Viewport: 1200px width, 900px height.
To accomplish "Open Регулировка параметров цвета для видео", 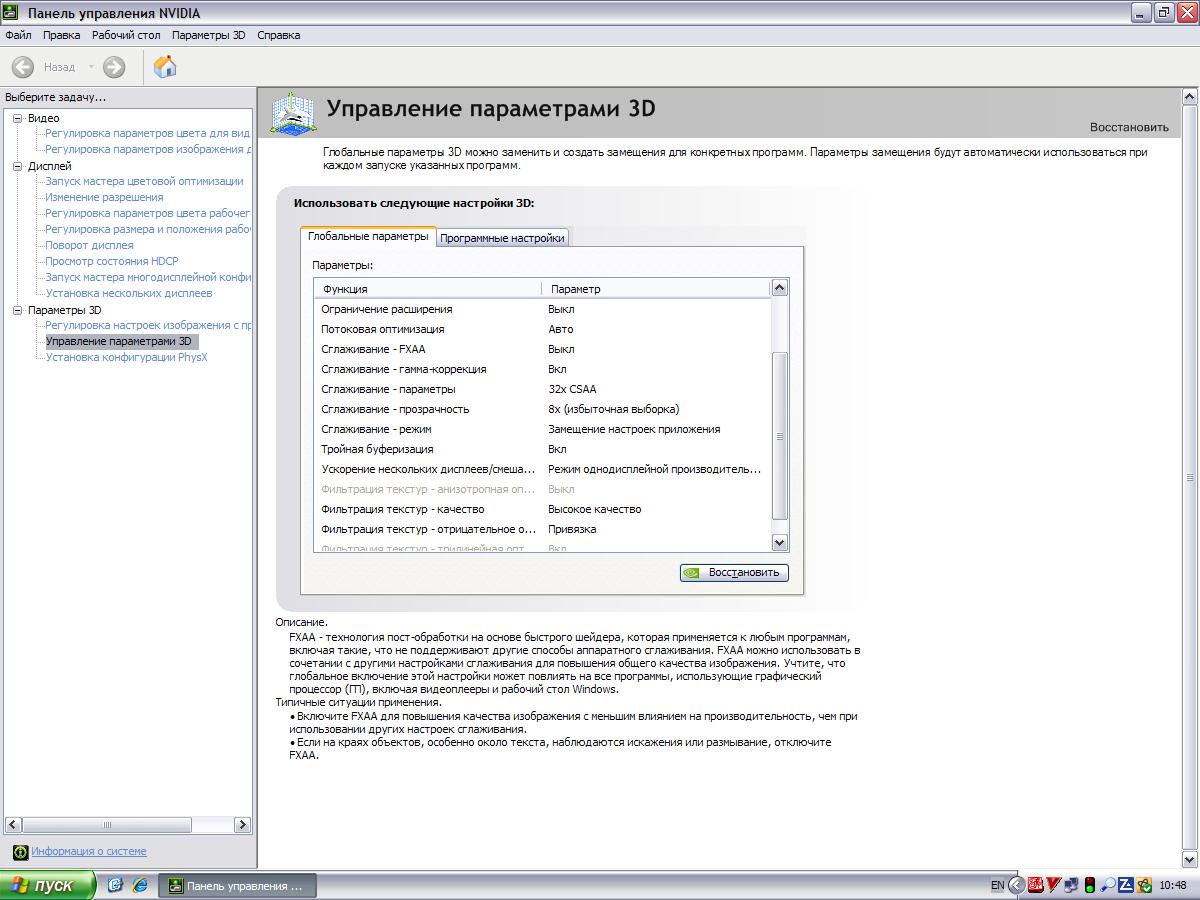I will click(147, 133).
